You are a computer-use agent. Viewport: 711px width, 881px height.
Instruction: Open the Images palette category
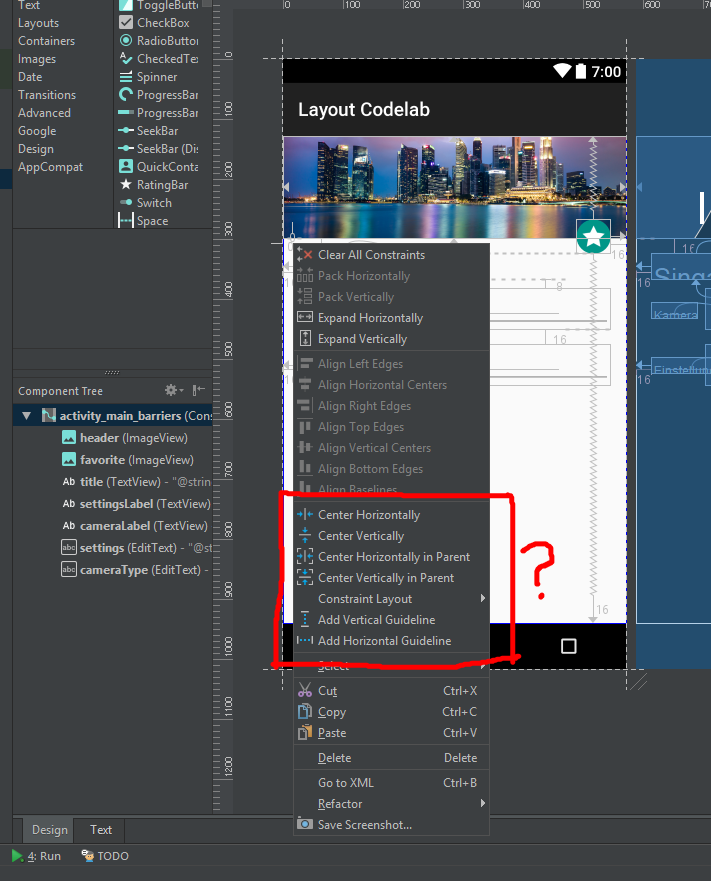(37, 59)
